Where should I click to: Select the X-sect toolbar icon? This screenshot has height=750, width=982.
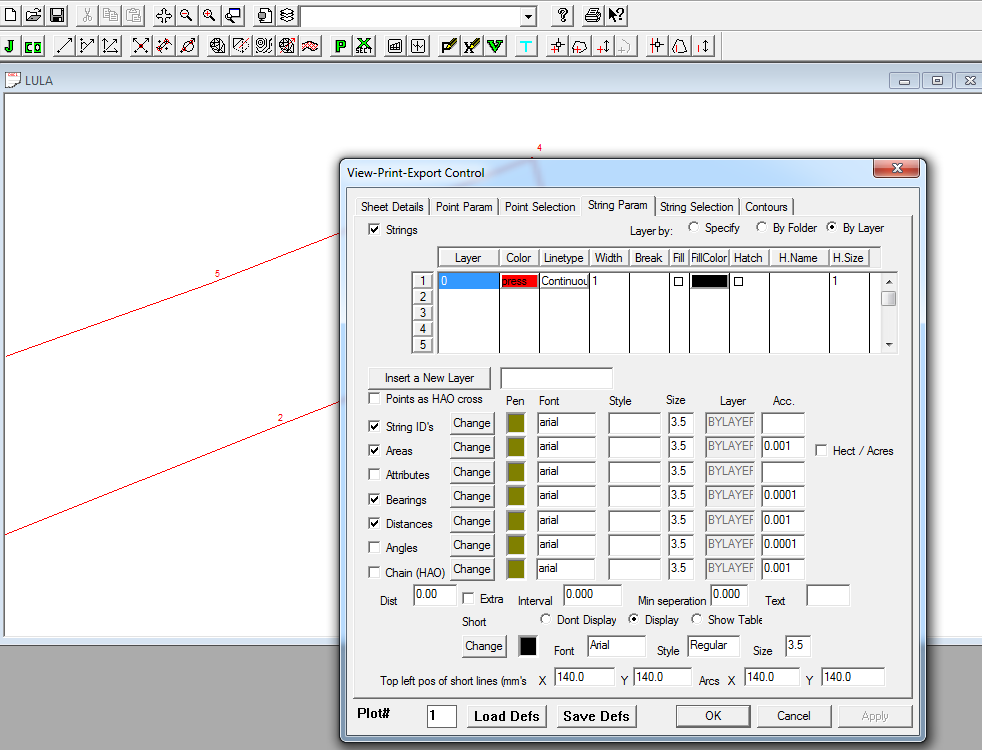pyautogui.click(x=365, y=45)
